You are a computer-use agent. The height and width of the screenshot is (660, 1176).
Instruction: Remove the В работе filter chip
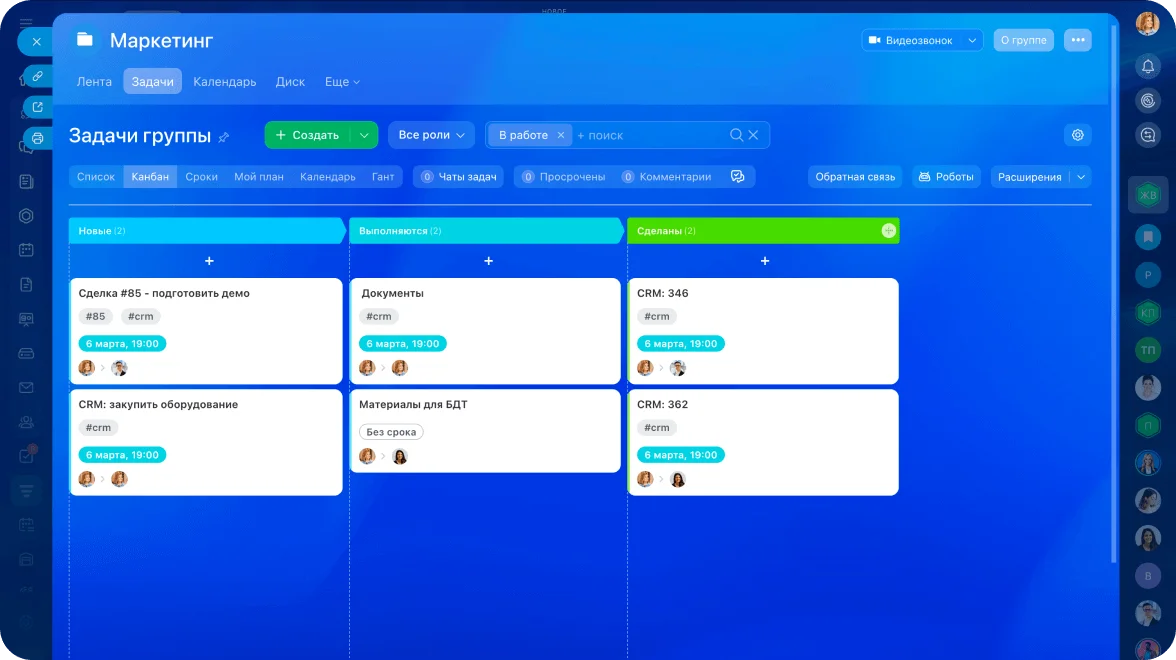click(x=561, y=135)
